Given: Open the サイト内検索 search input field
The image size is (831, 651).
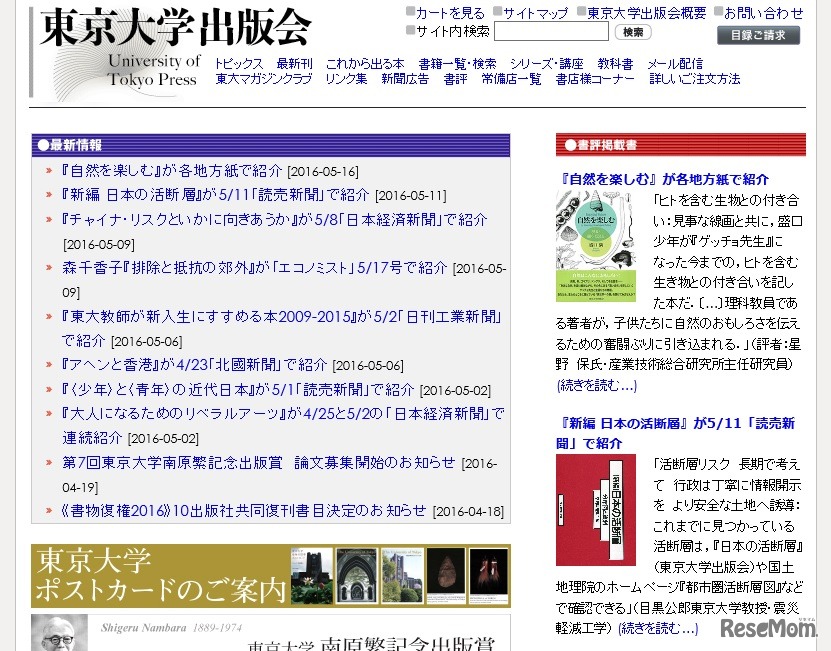Looking at the screenshot, I should tap(551, 31).
